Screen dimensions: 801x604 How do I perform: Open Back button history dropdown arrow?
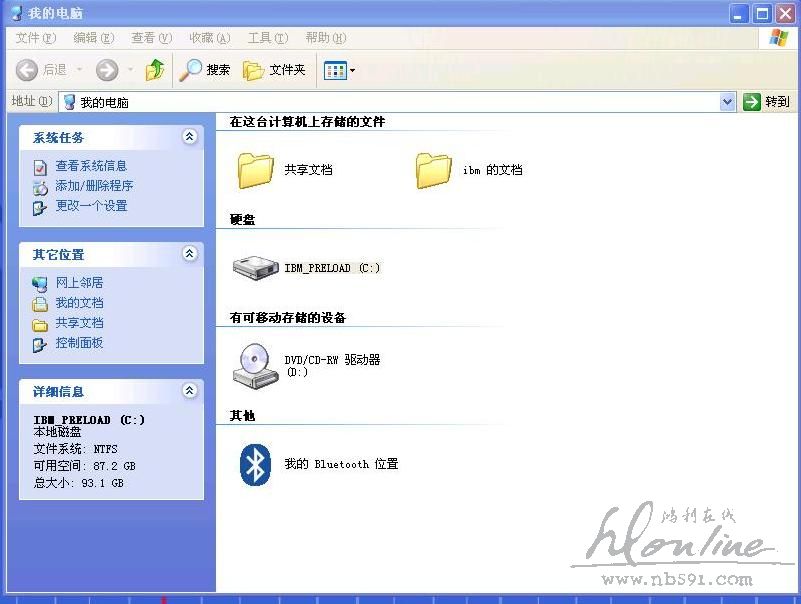(80, 69)
